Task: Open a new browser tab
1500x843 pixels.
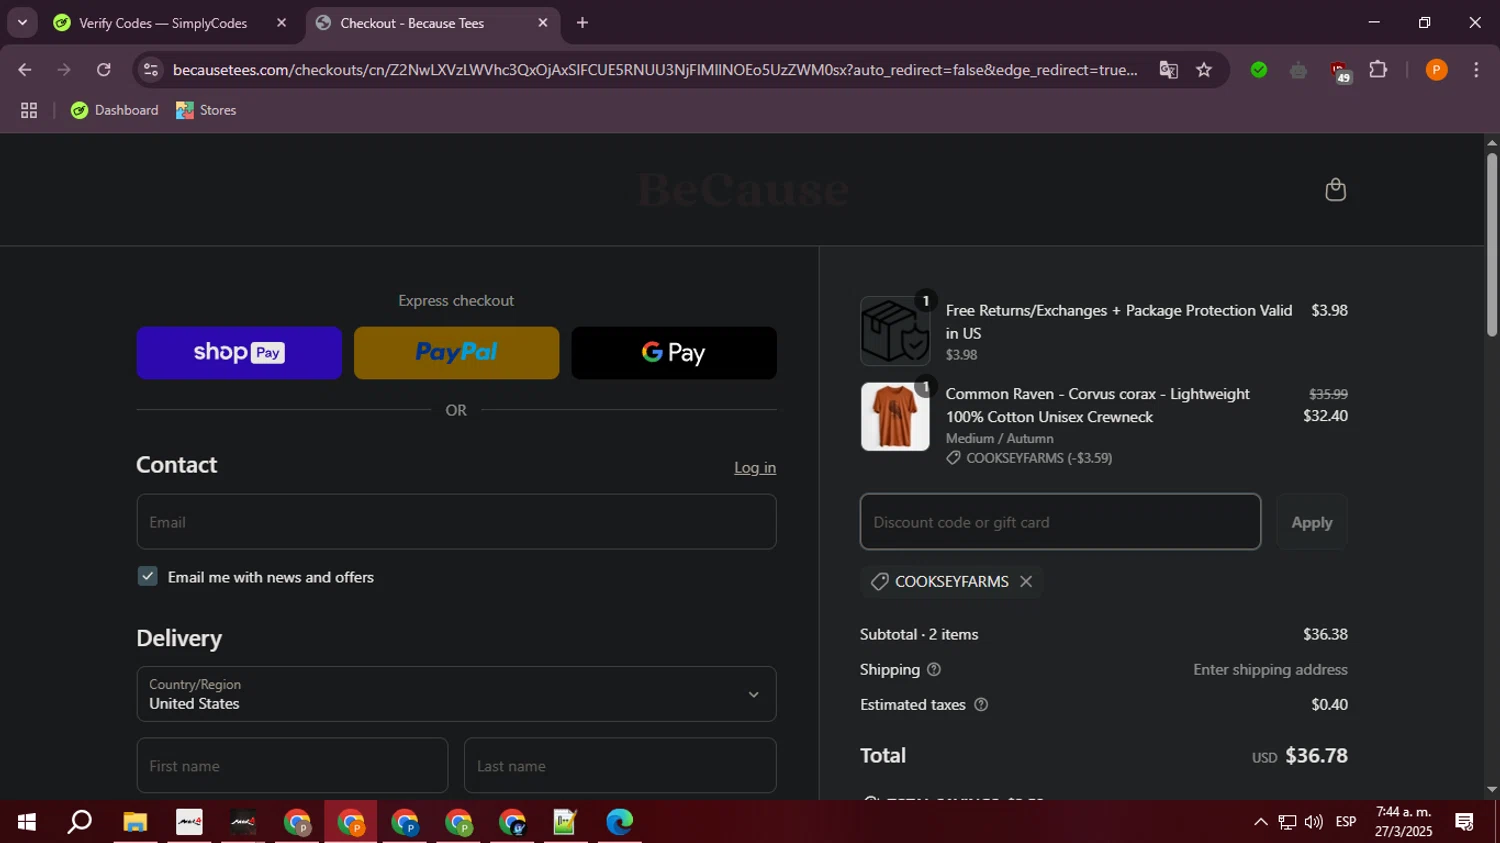Action: [x=583, y=23]
